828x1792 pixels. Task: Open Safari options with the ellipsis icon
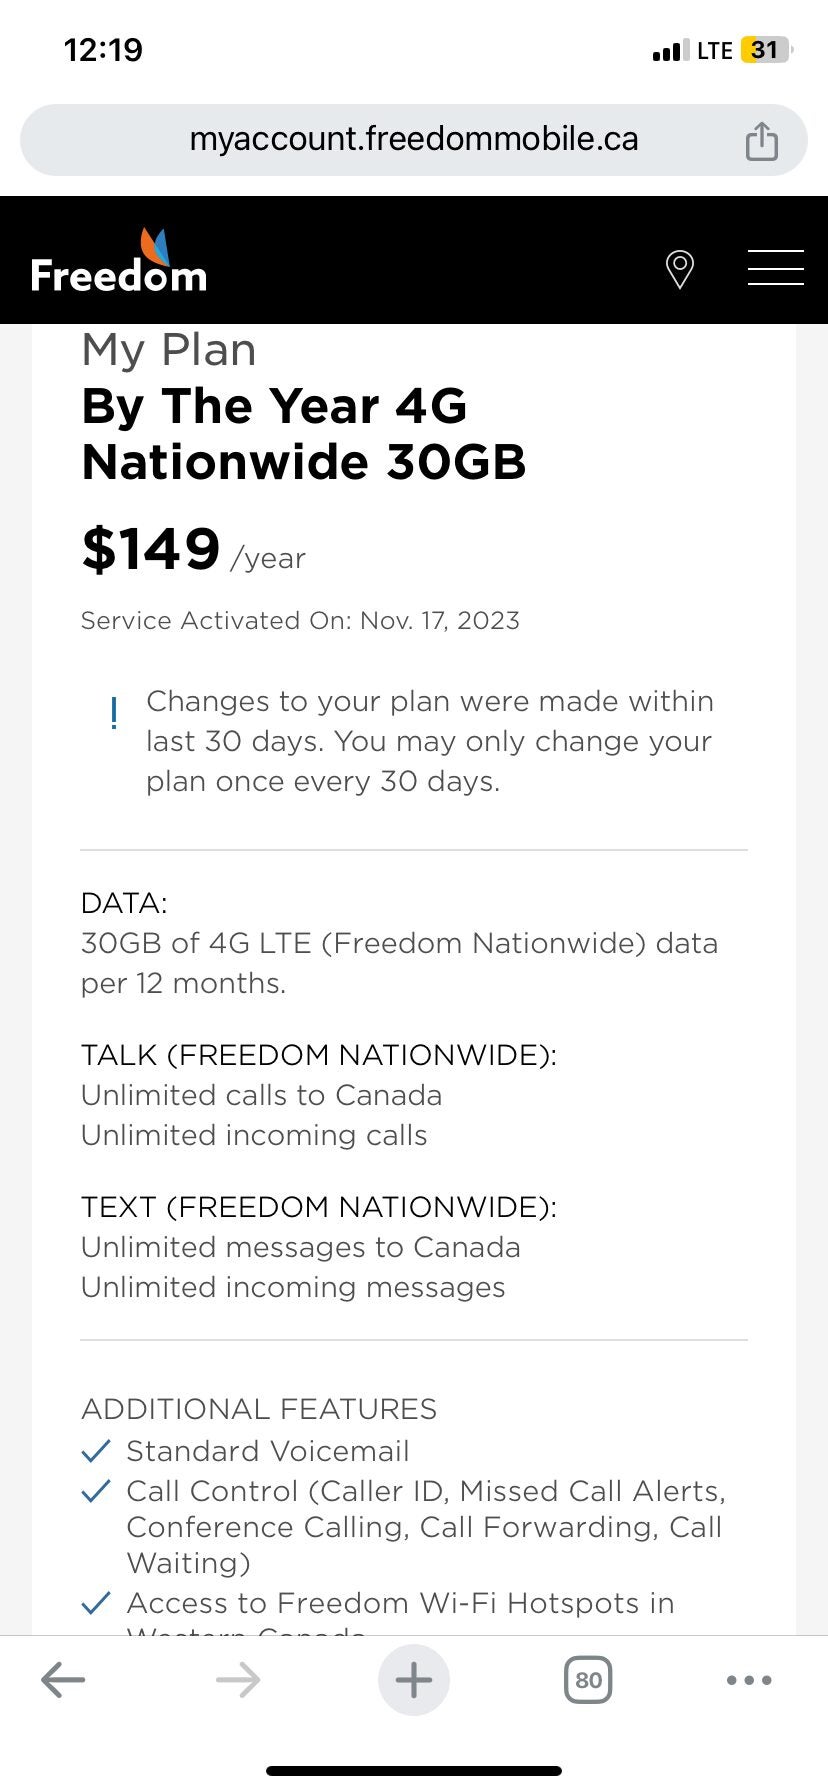pyautogui.click(x=748, y=1680)
